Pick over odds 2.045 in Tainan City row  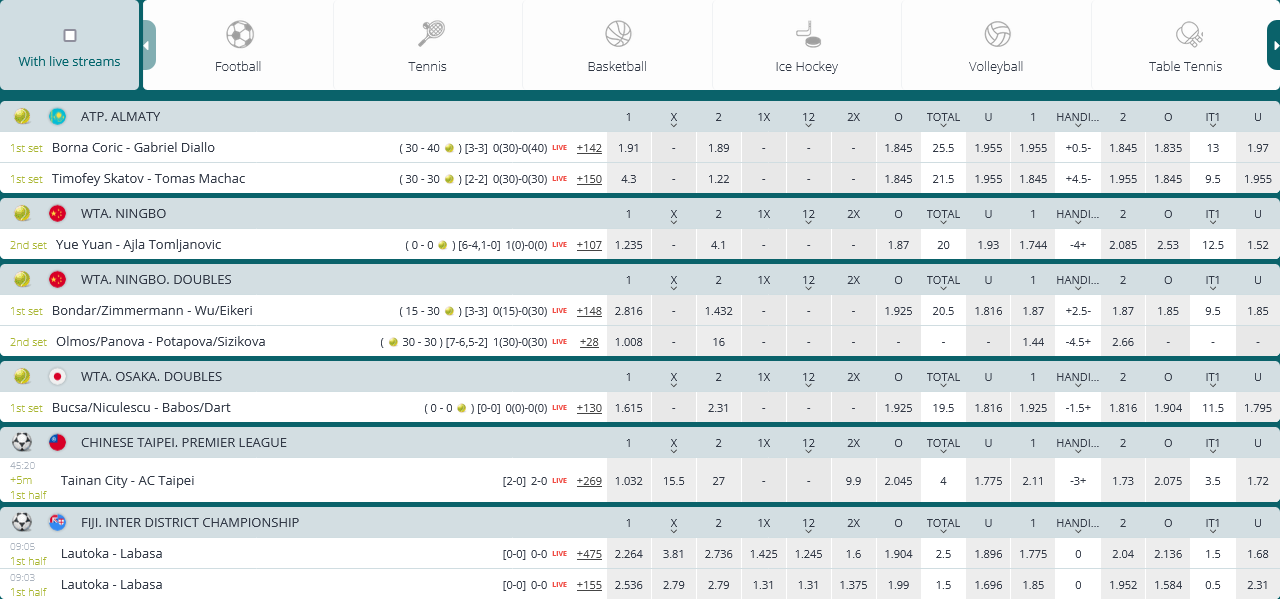(898, 480)
